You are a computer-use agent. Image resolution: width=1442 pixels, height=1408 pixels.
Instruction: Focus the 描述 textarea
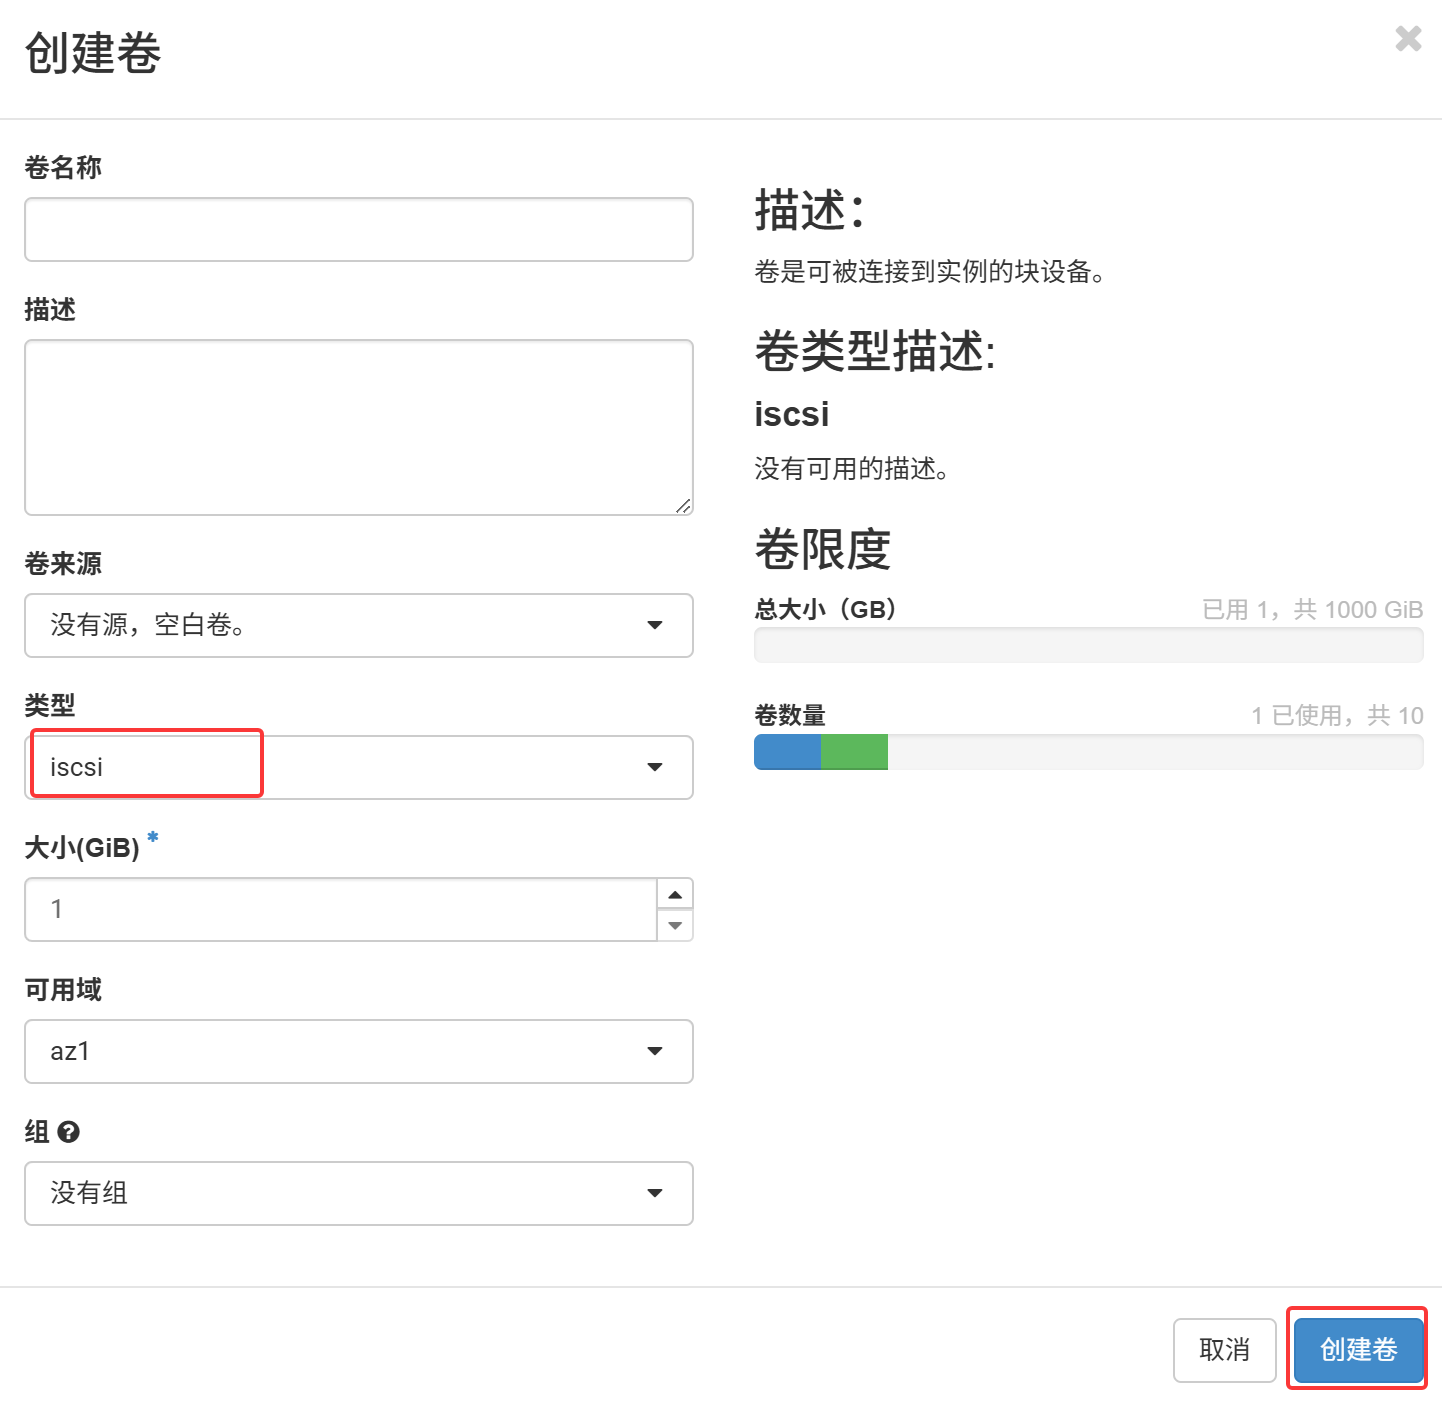click(x=359, y=428)
